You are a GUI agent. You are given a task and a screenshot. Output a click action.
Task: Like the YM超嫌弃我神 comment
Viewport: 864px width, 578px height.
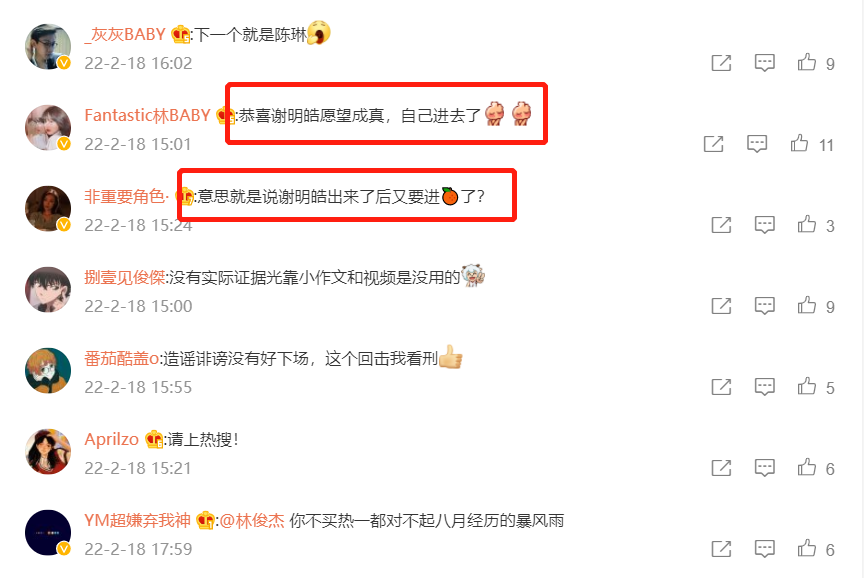807,548
